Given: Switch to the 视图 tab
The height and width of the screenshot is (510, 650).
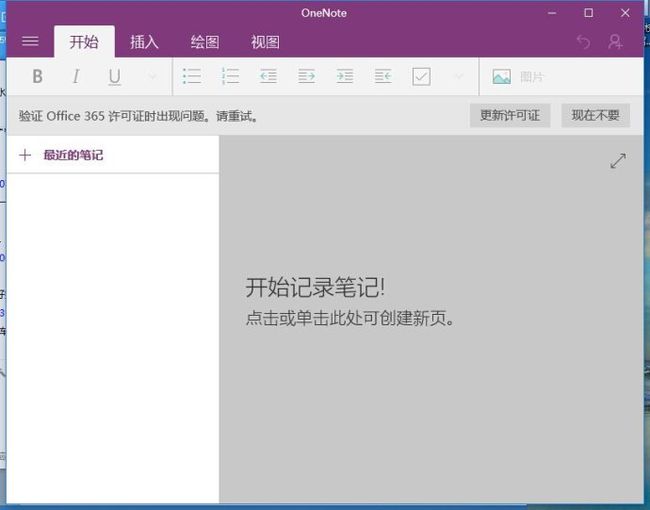Looking at the screenshot, I should 265,42.
